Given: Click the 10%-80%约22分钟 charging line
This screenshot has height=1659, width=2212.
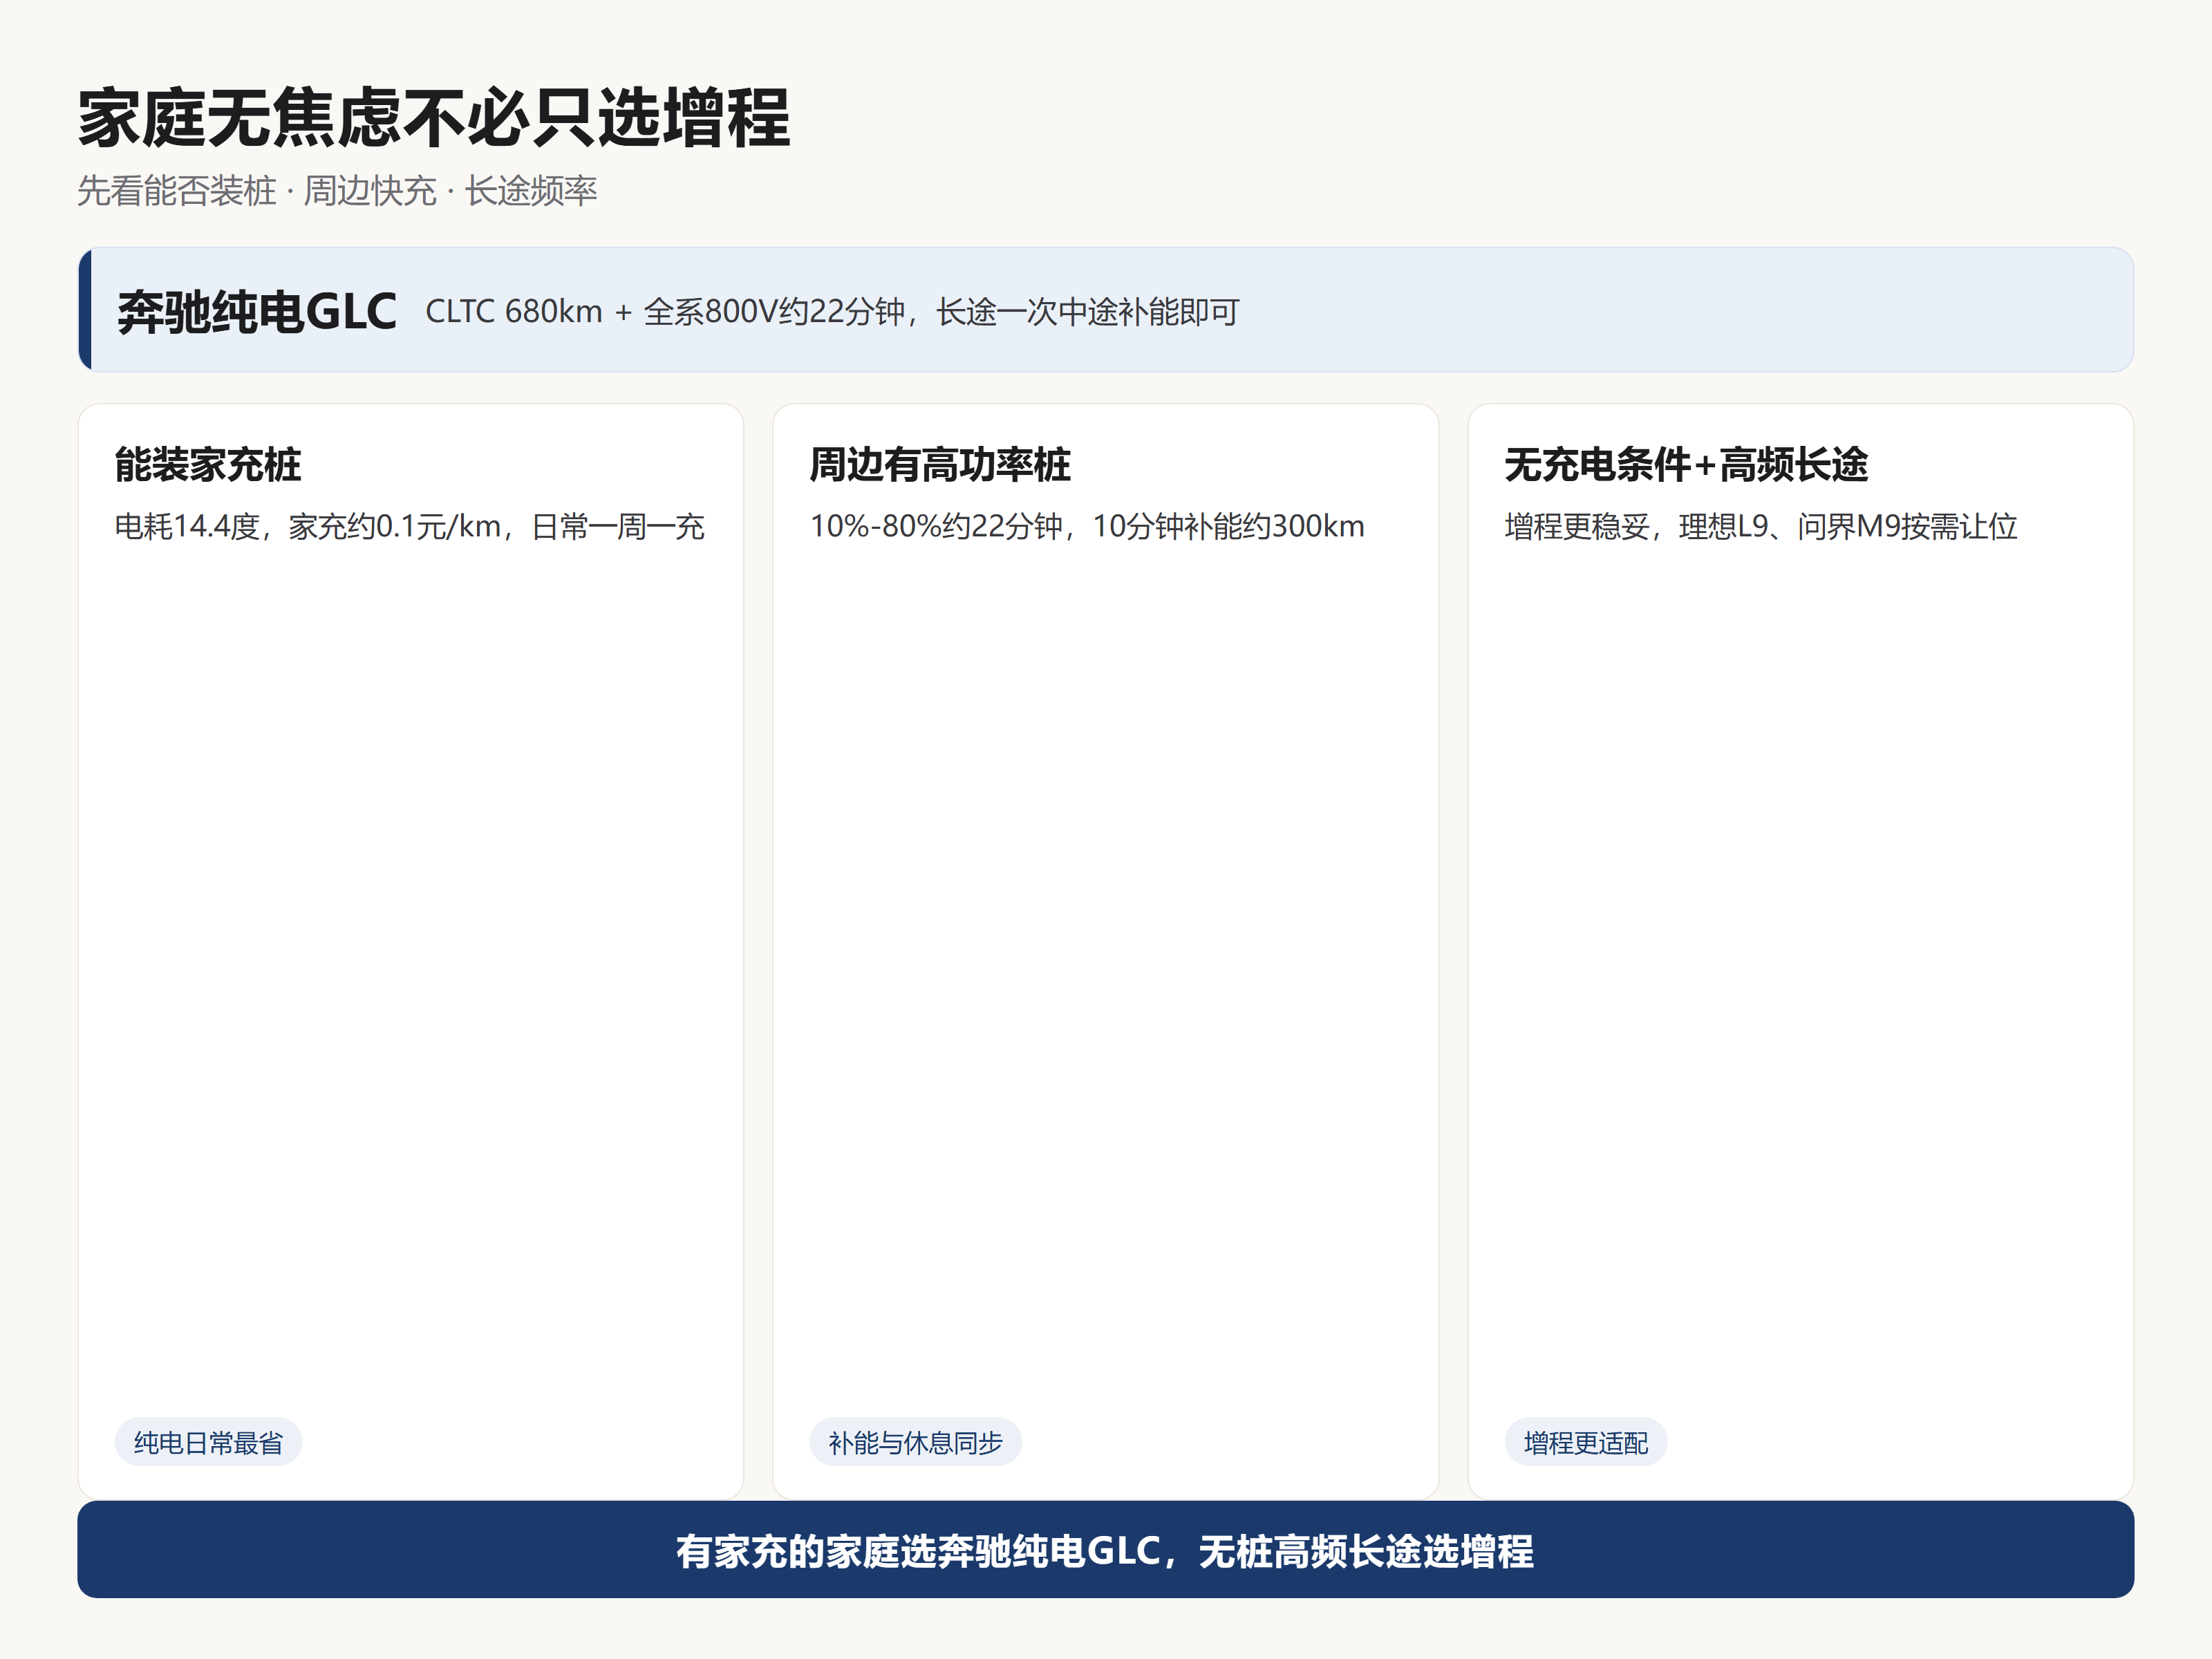Looking at the screenshot, I should click(1087, 526).
